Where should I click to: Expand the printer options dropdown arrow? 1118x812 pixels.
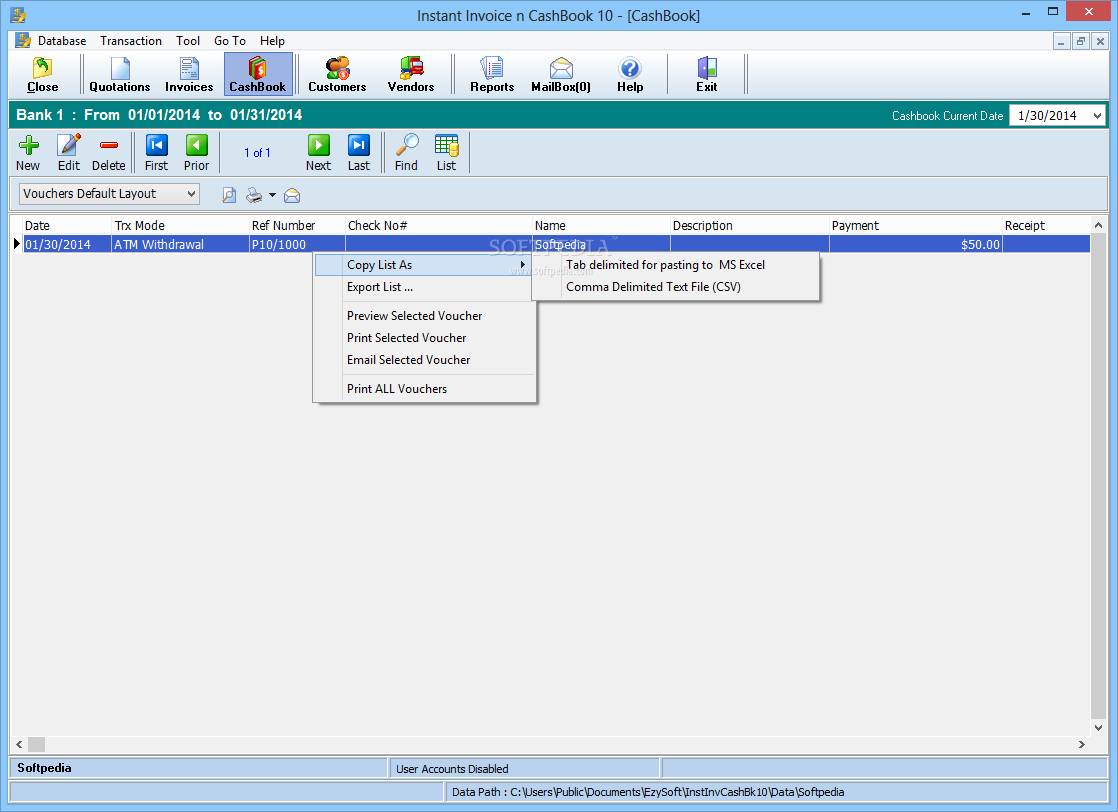click(x=272, y=195)
